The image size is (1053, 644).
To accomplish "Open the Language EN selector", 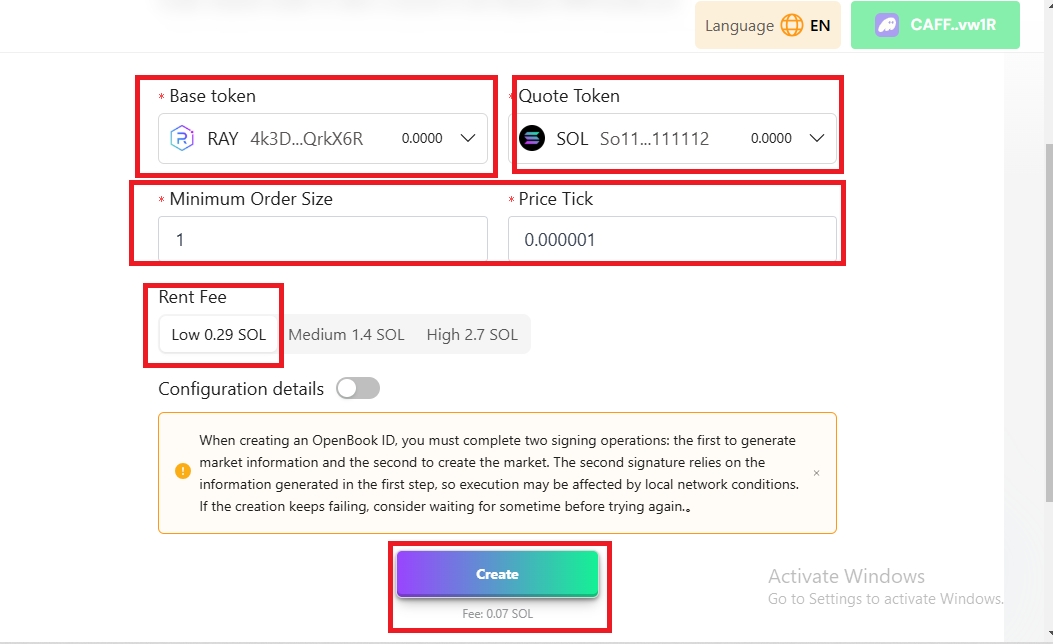I will [x=767, y=26].
